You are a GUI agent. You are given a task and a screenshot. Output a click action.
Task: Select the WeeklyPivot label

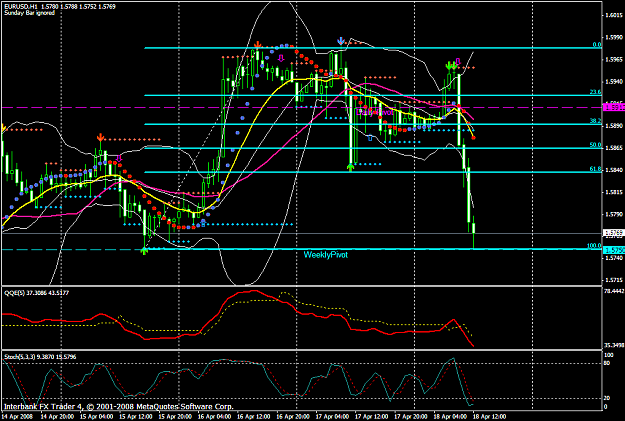click(x=326, y=255)
